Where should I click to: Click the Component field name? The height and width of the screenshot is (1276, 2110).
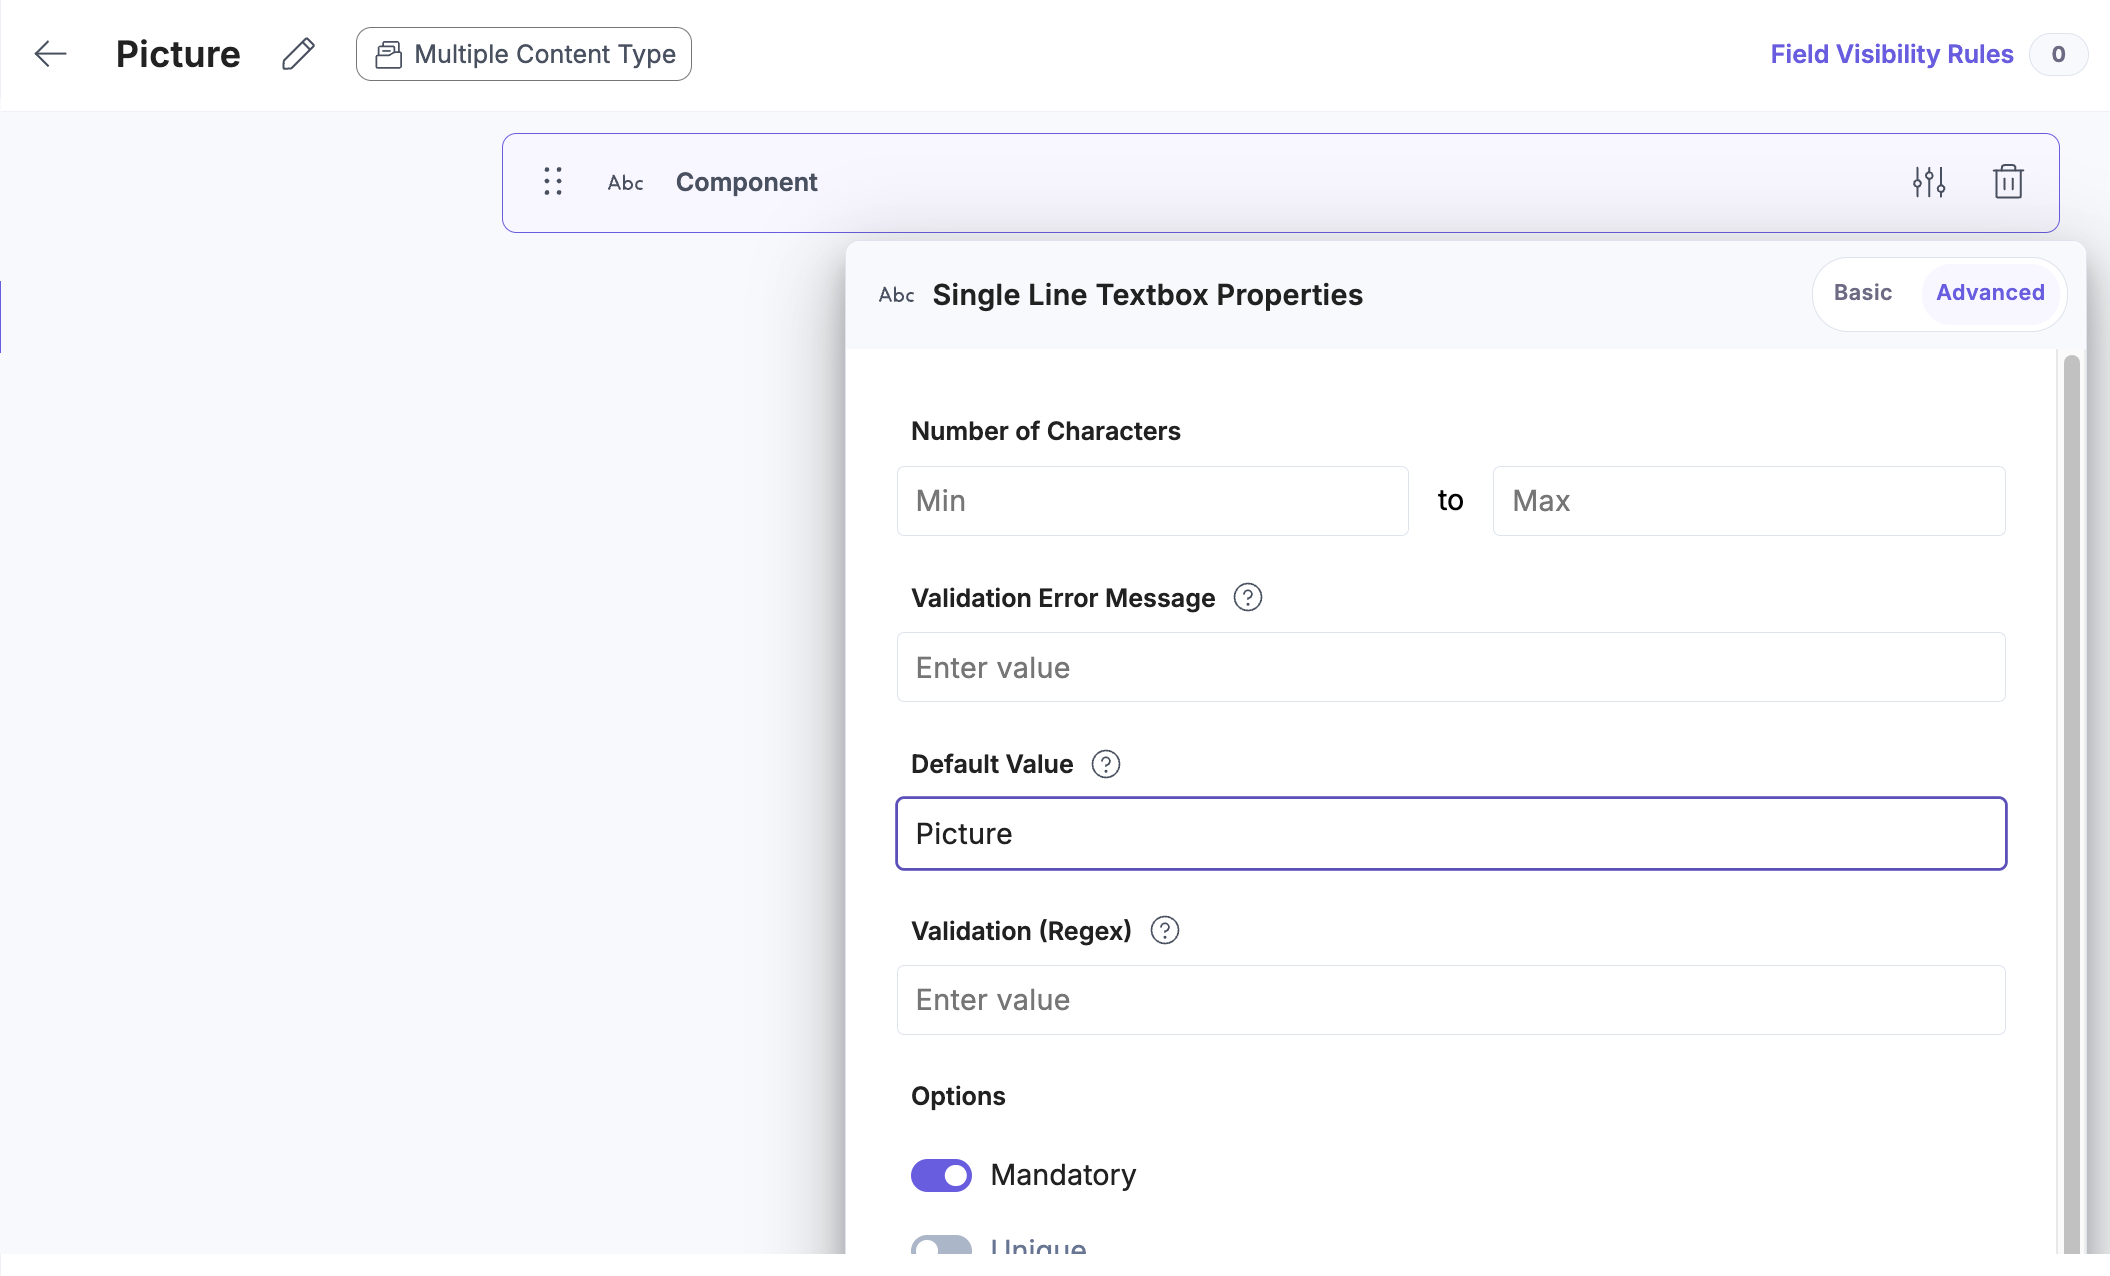[x=746, y=182]
